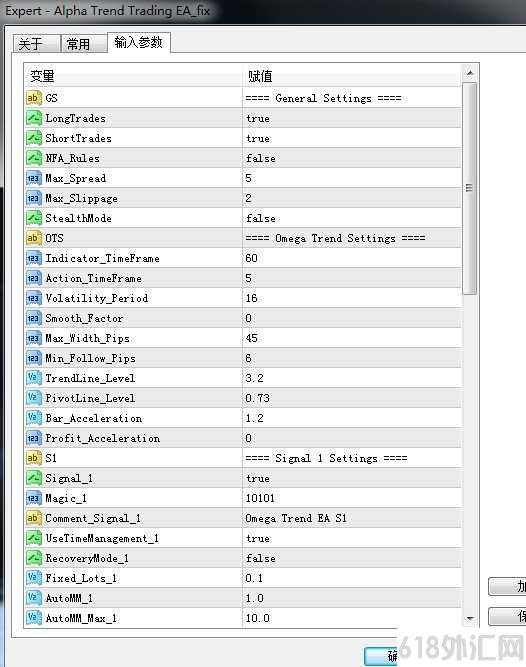Click the vertical scrollbar thumb
Viewport: 526px width, 667px height.
point(470,188)
